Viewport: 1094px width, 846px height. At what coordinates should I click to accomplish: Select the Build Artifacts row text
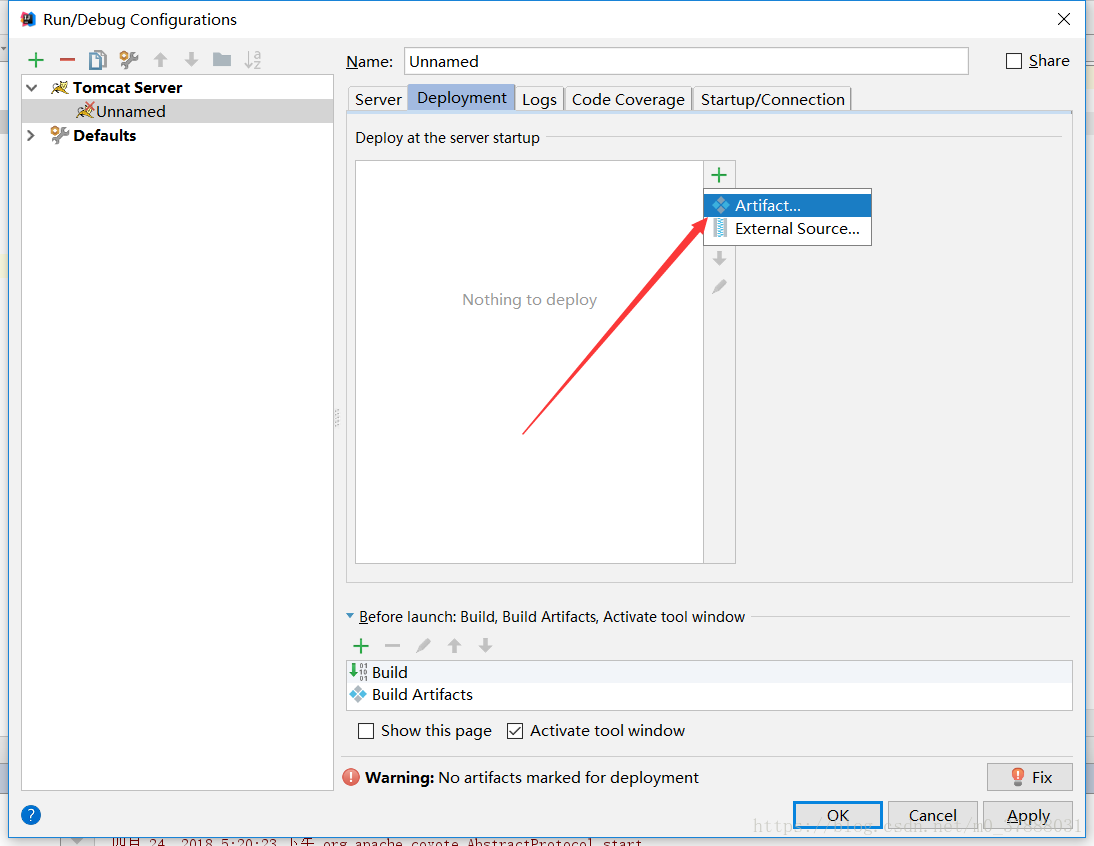(422, 695)
